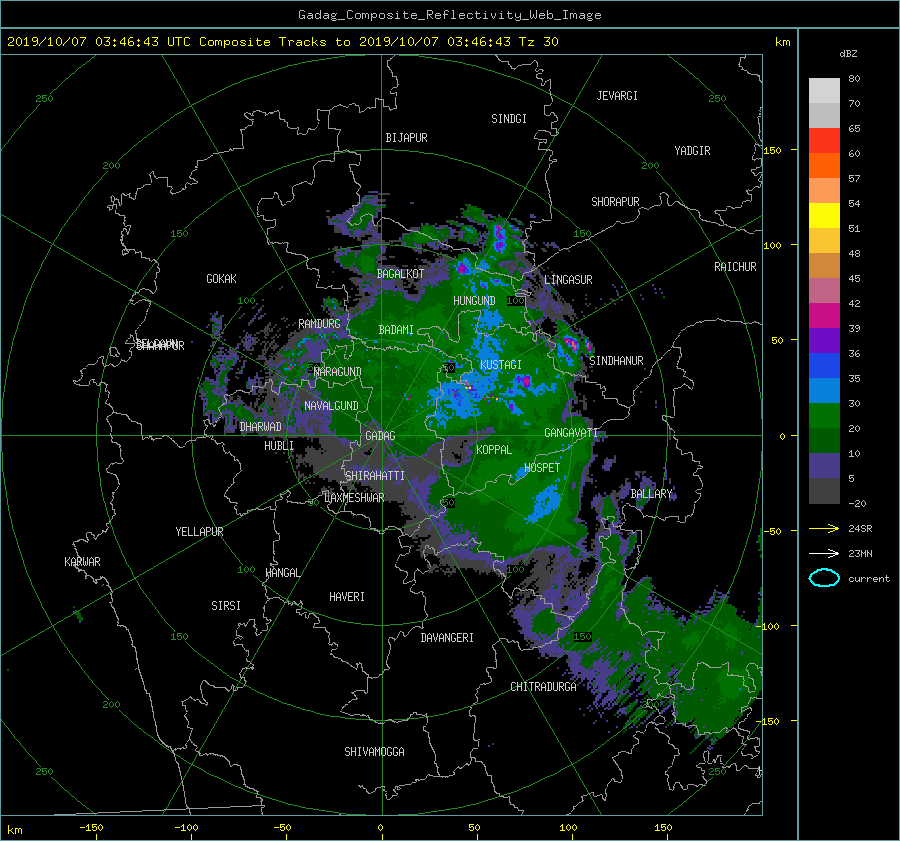Click the blue echo patch south of Hospet
Viewport: 900px width, 841px height.
[x=545, y=503]
